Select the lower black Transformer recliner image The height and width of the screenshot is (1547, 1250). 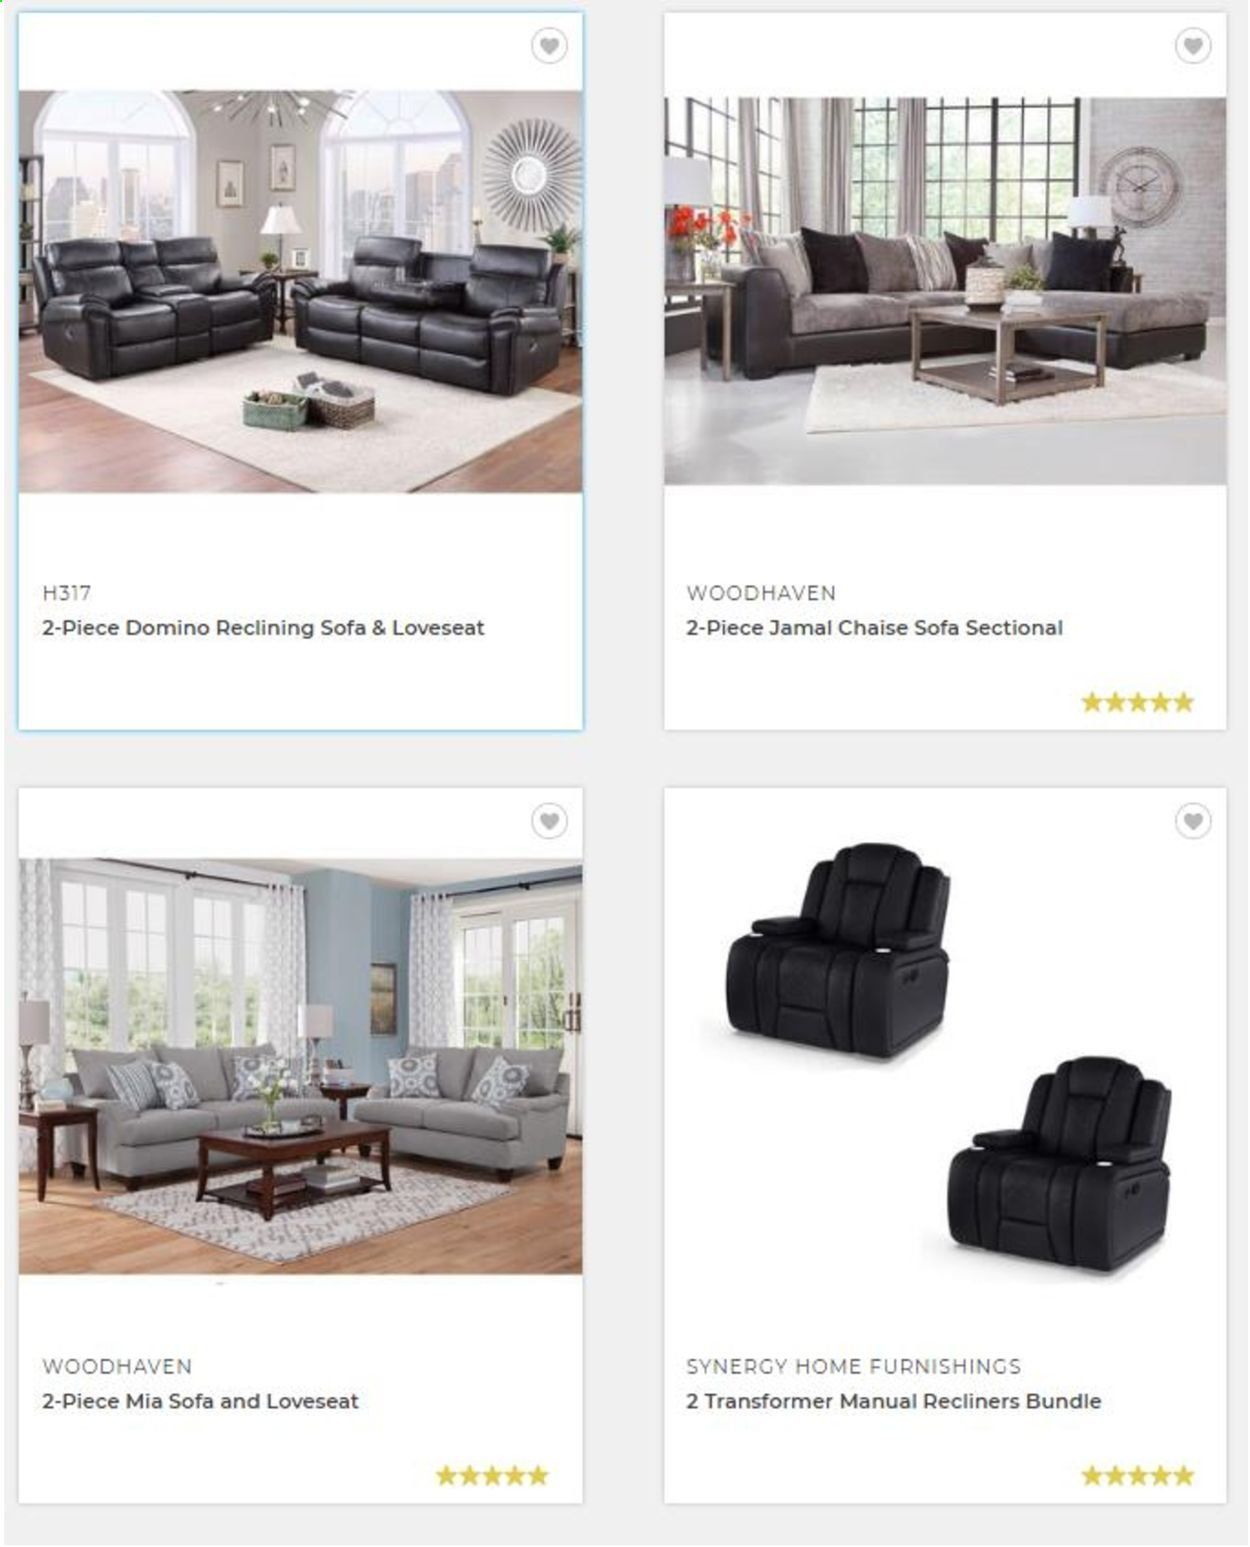pyautogui.click(x=1060, y=1165)
